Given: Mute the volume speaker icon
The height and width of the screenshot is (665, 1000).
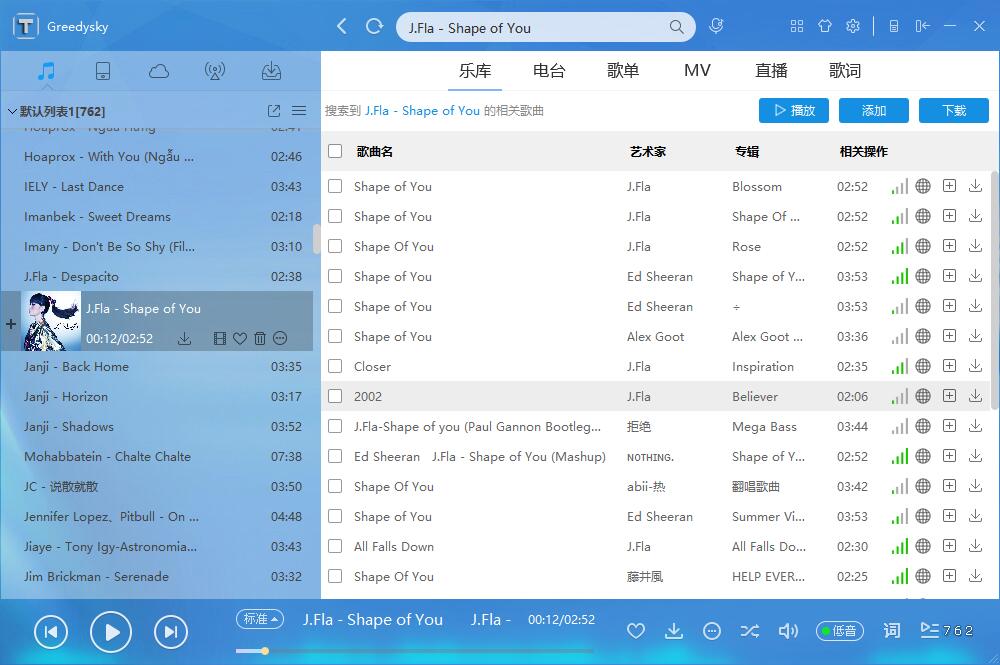Looking at the screenshot, I should pyautogui.click(x=788, y=631).
